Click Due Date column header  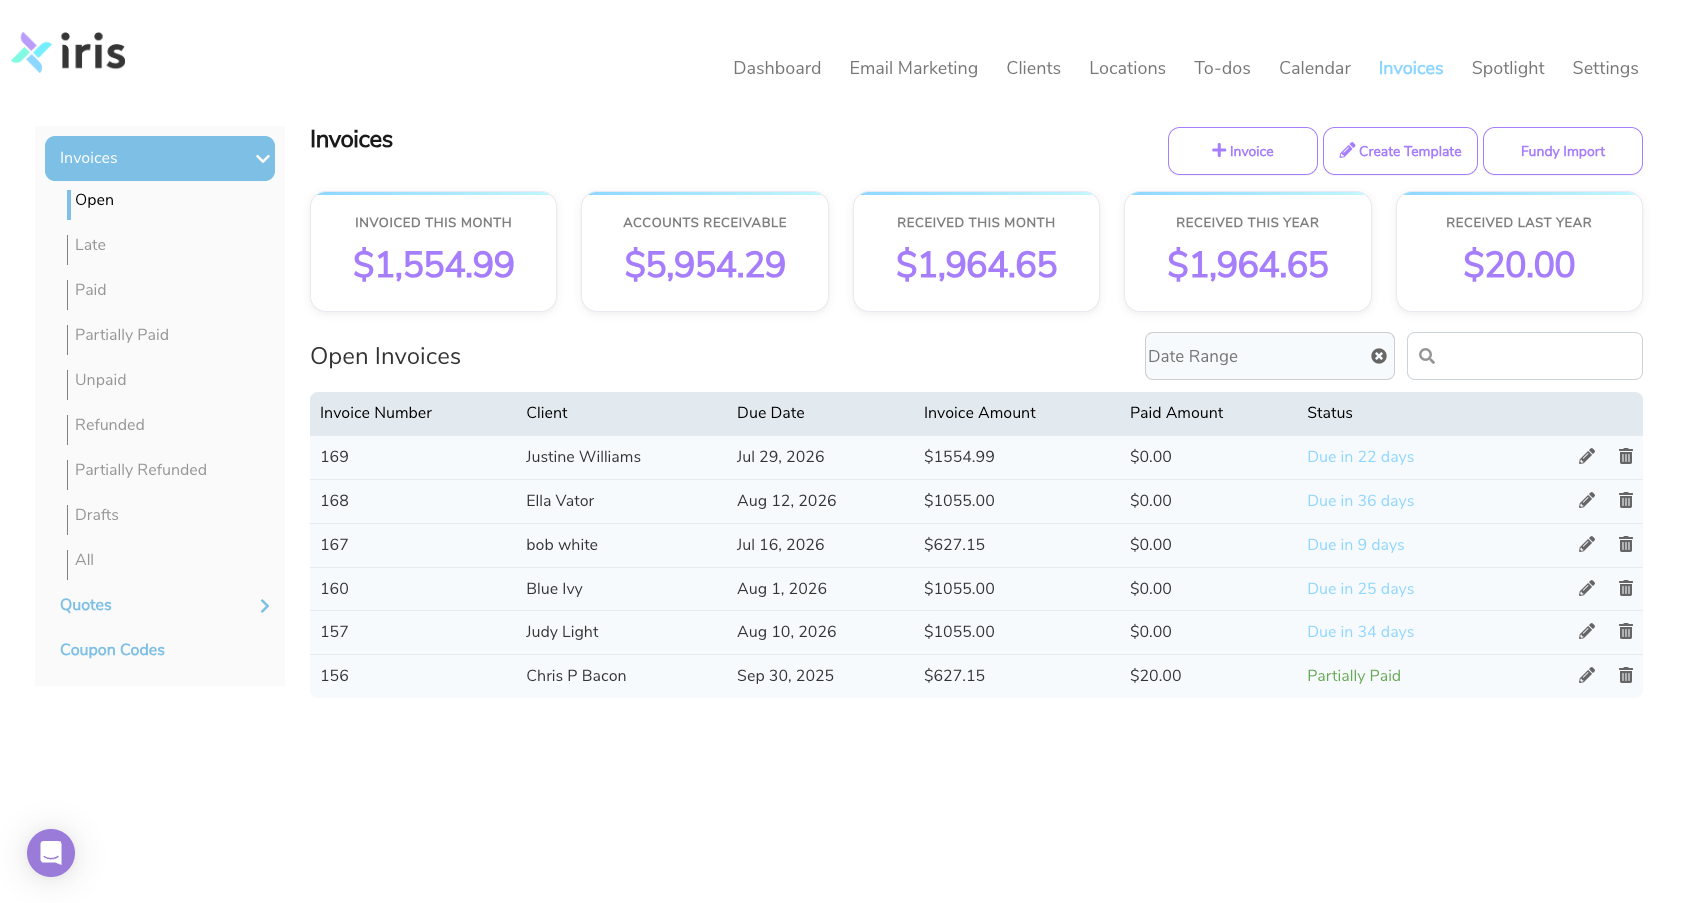(x=771, y=413)
